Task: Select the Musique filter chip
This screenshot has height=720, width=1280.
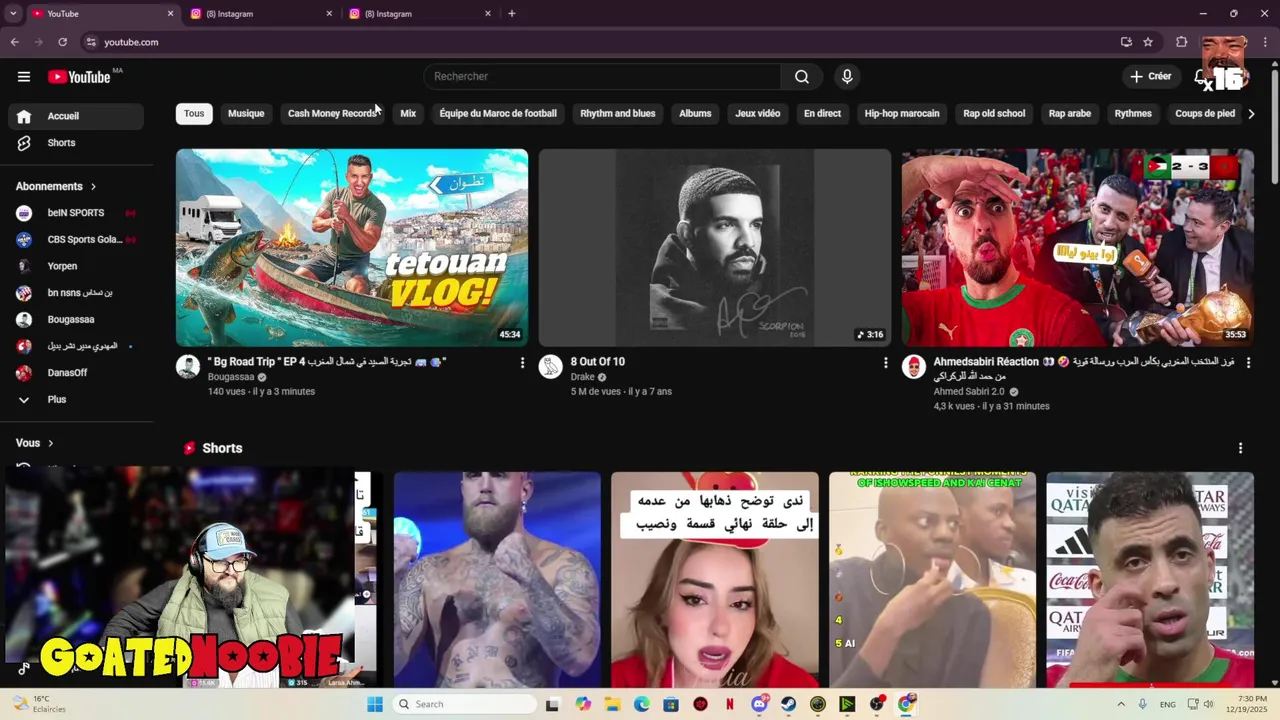Action: pyautogui.click(x=246, y=113)
